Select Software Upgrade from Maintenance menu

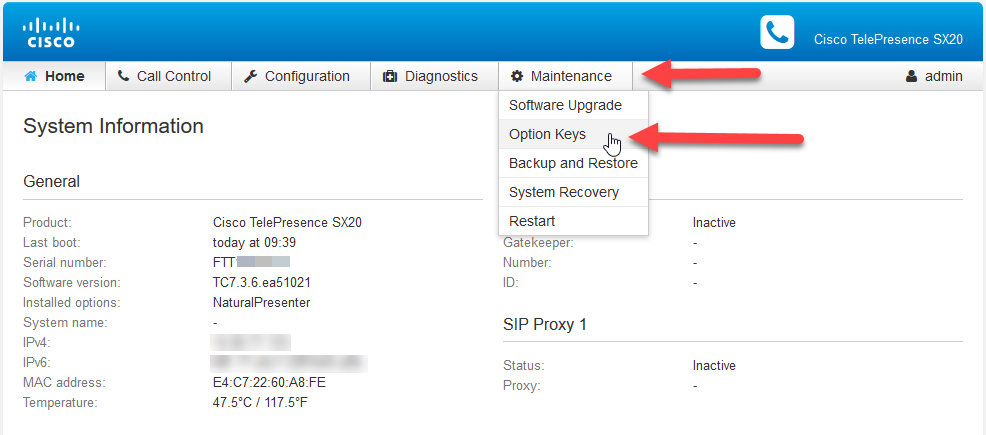point(573,105)
